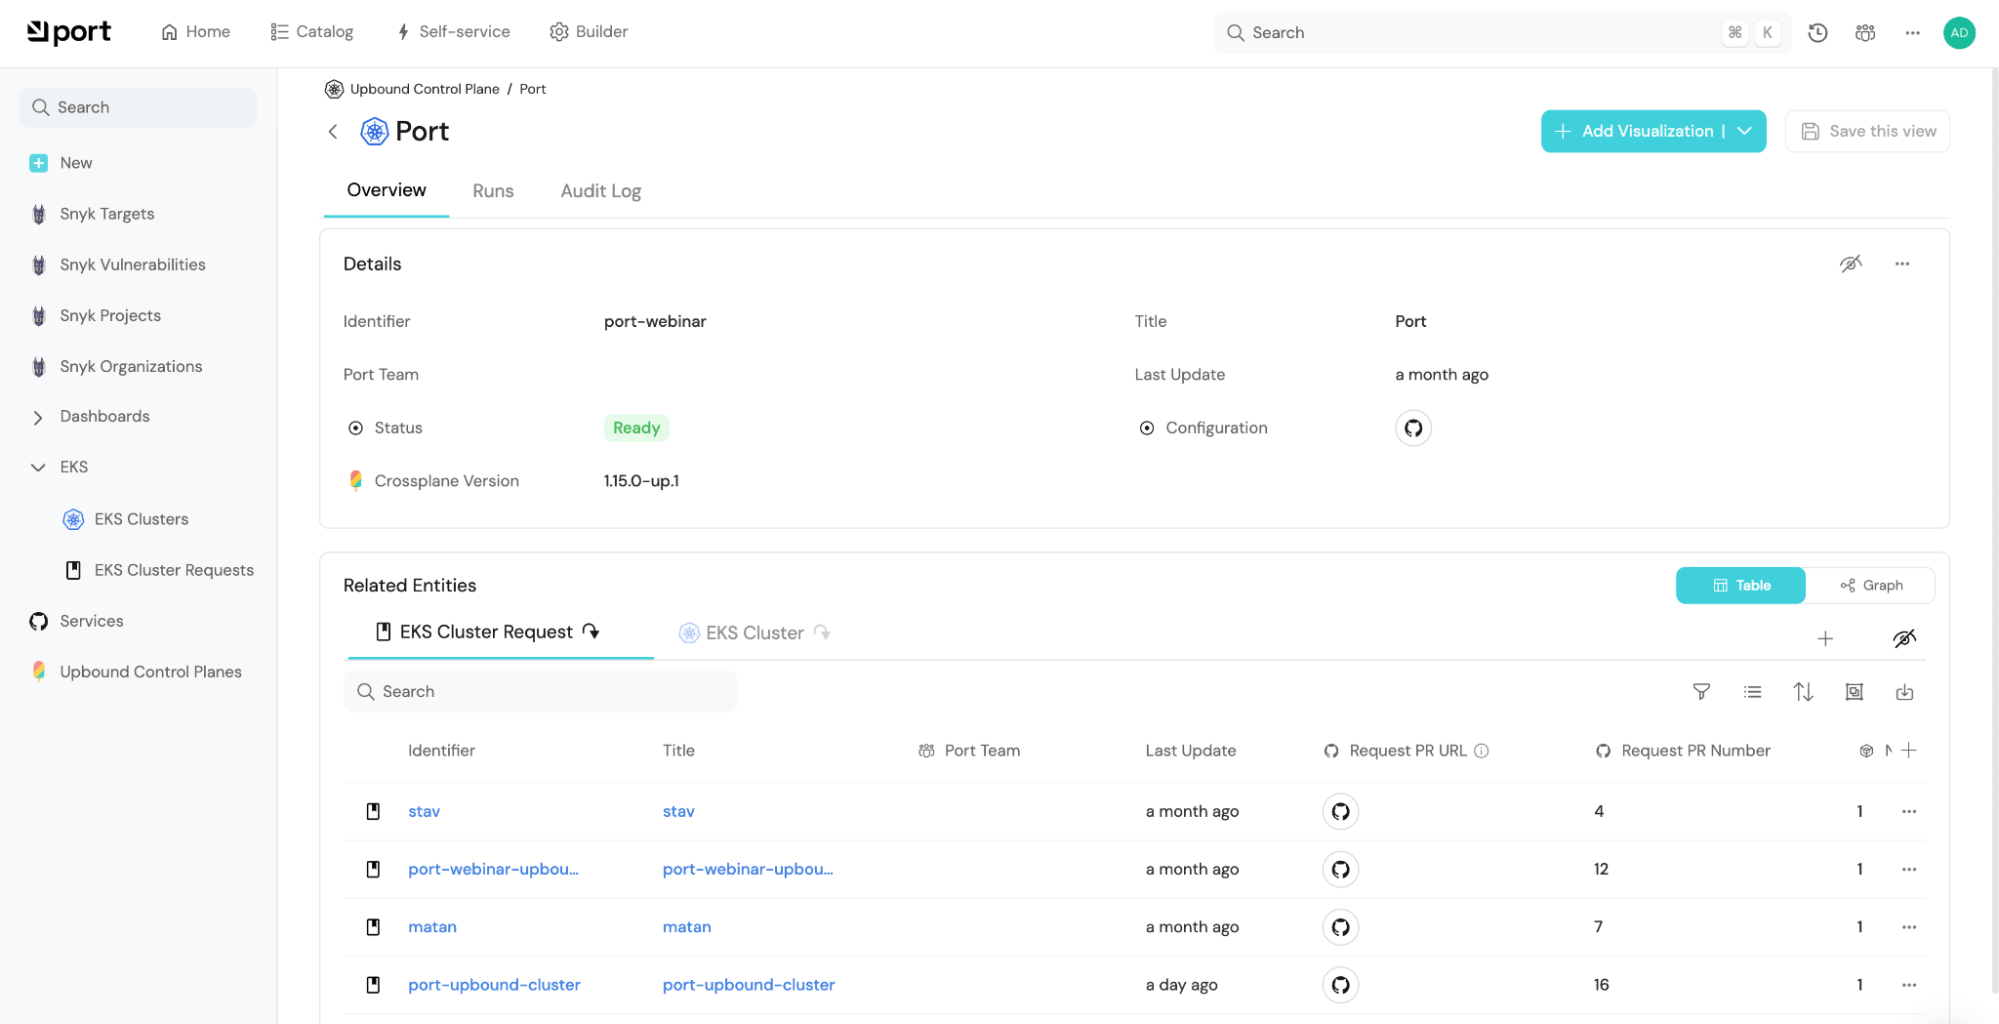Open the Details card three-dot menu
The height and width of the screenshot is (1024, 1999).
(x=1902, y=264)
